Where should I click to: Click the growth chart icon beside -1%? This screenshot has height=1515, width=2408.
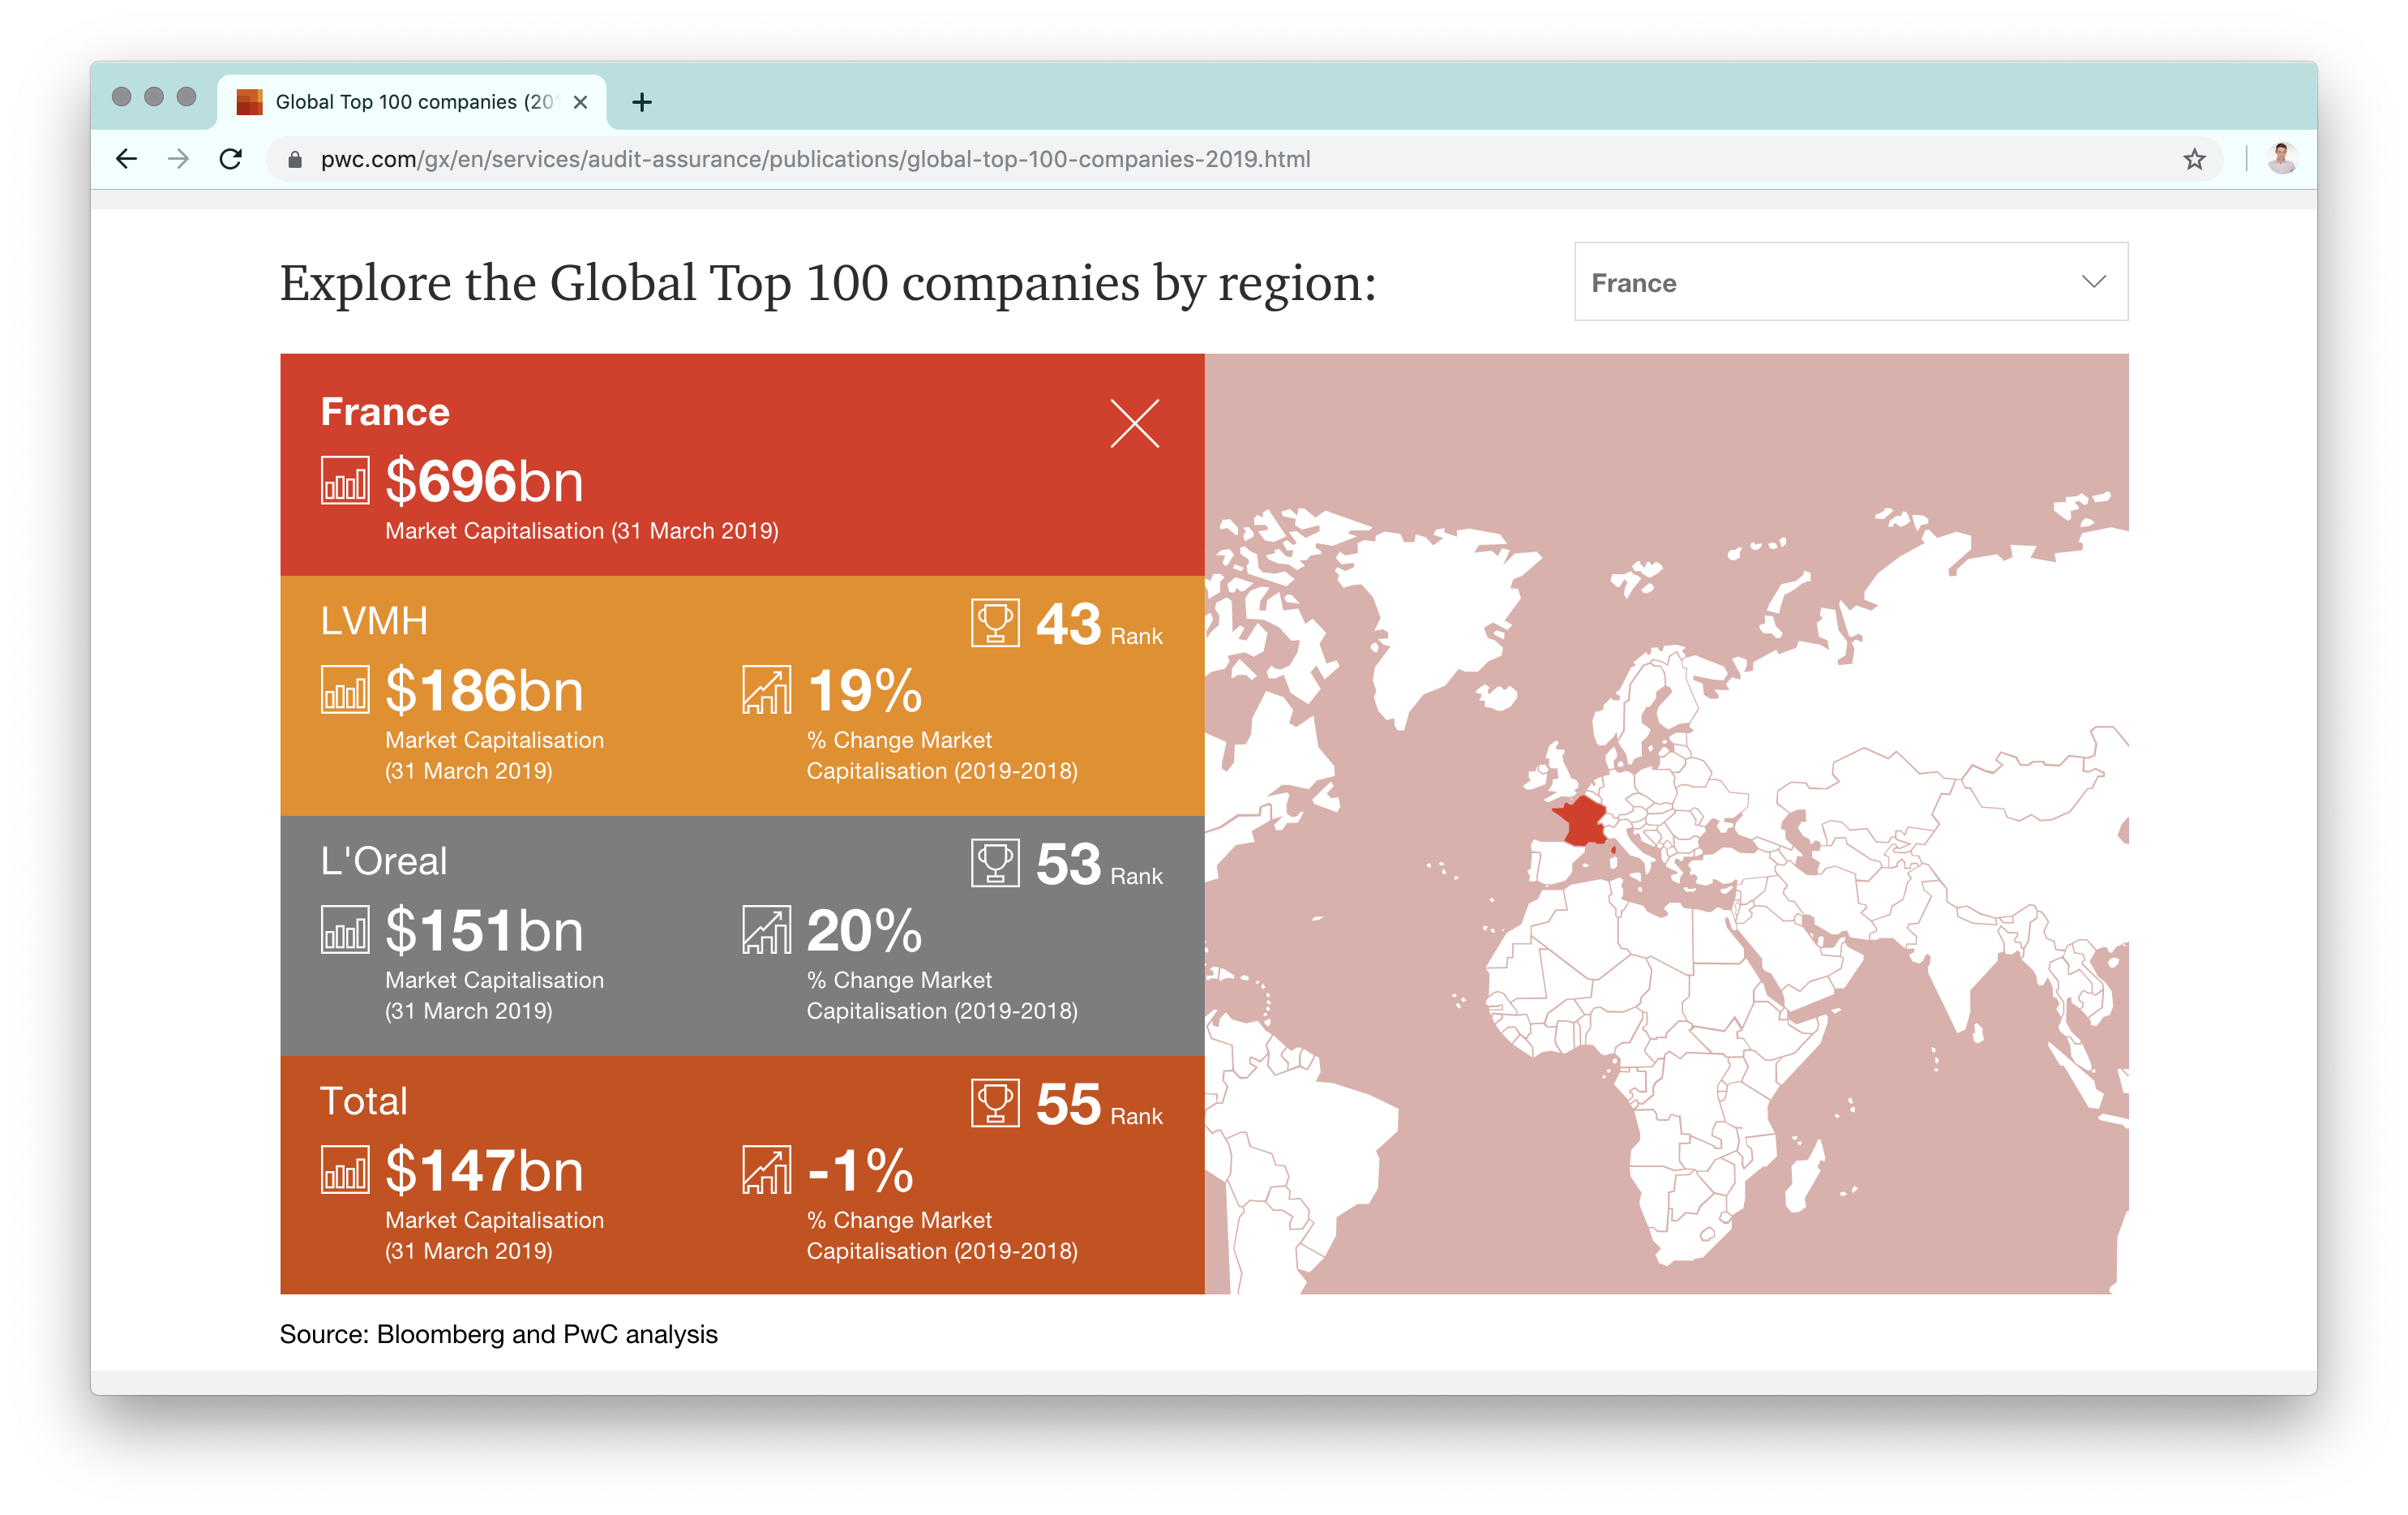pos(767,1170)
